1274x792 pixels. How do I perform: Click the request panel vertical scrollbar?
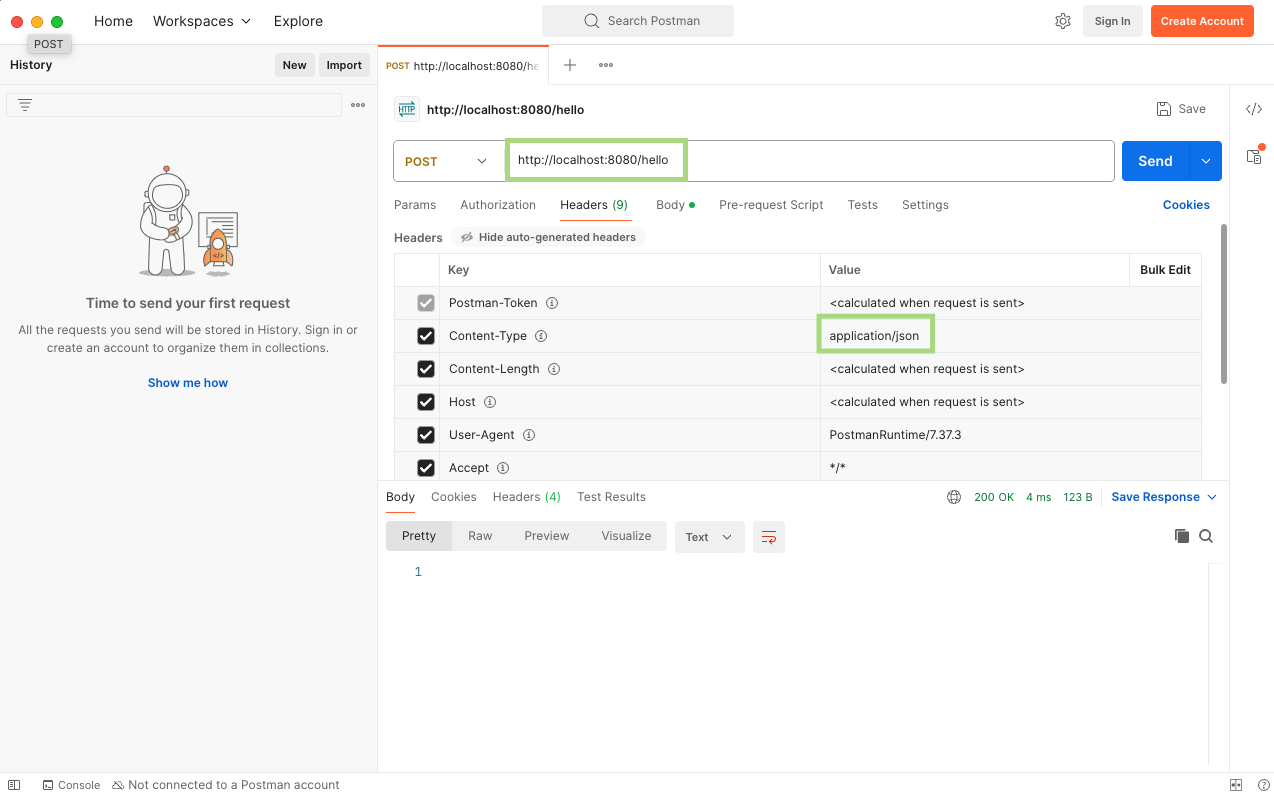tap(1224, 303)
